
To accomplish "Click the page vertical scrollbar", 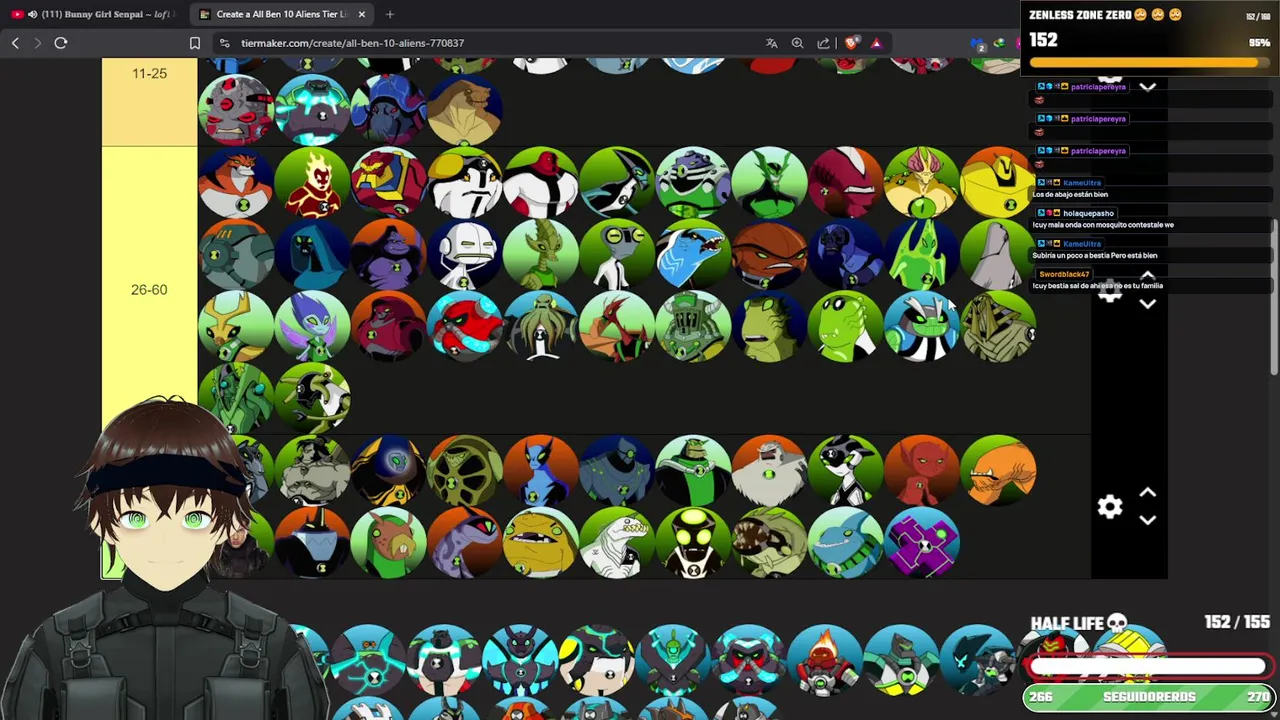I will [1274, 297].
